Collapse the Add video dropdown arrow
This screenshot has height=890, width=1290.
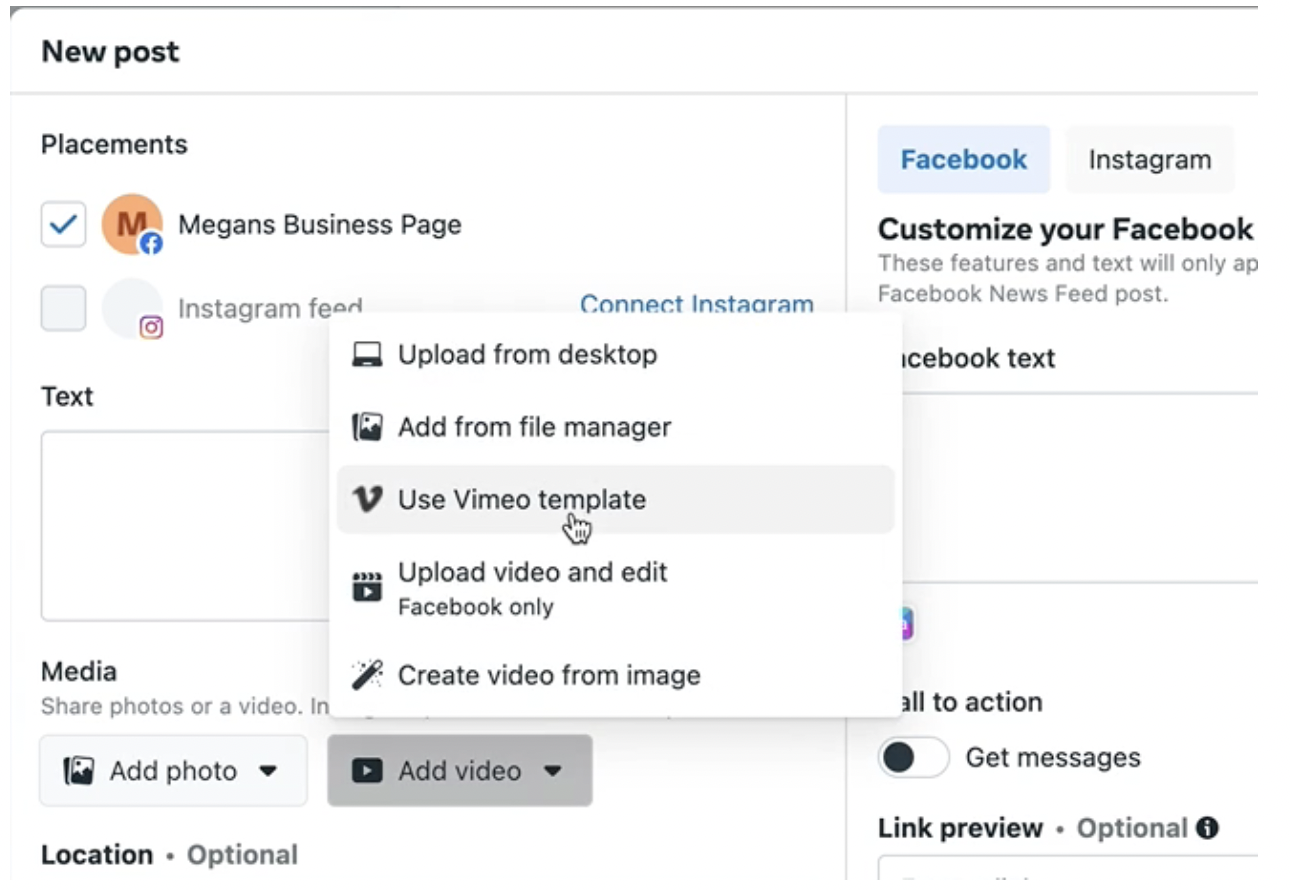pyautogui.click(x=552, y=771)
